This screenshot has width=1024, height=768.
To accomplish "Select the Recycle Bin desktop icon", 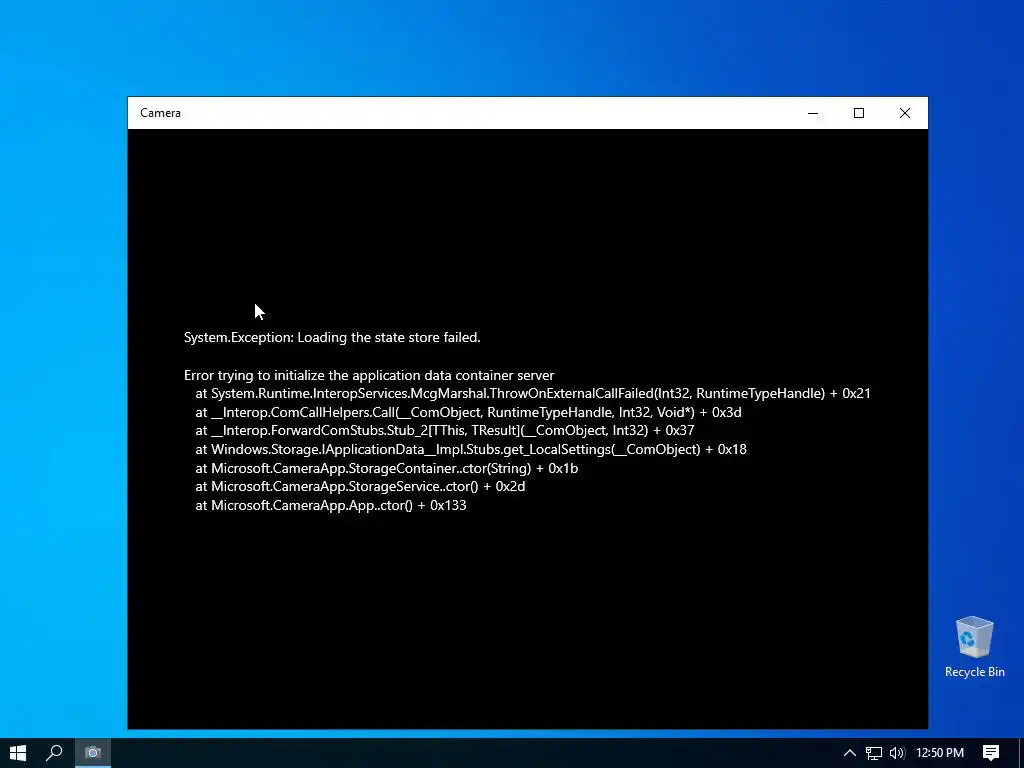I will (974, 647).
